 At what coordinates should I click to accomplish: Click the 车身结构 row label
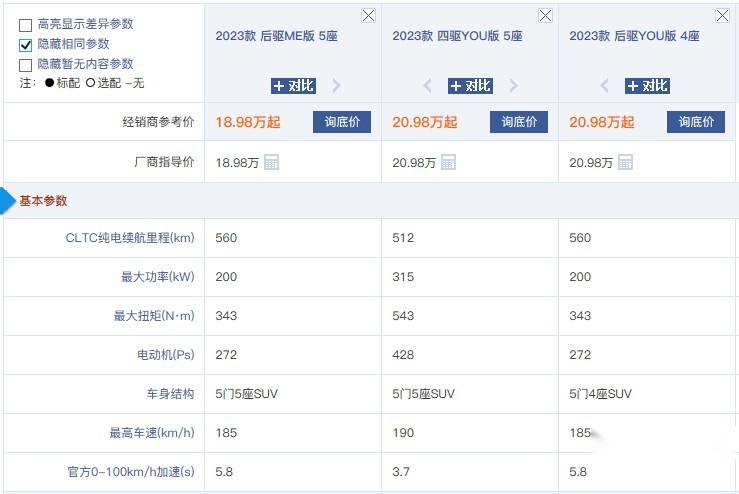170,394
